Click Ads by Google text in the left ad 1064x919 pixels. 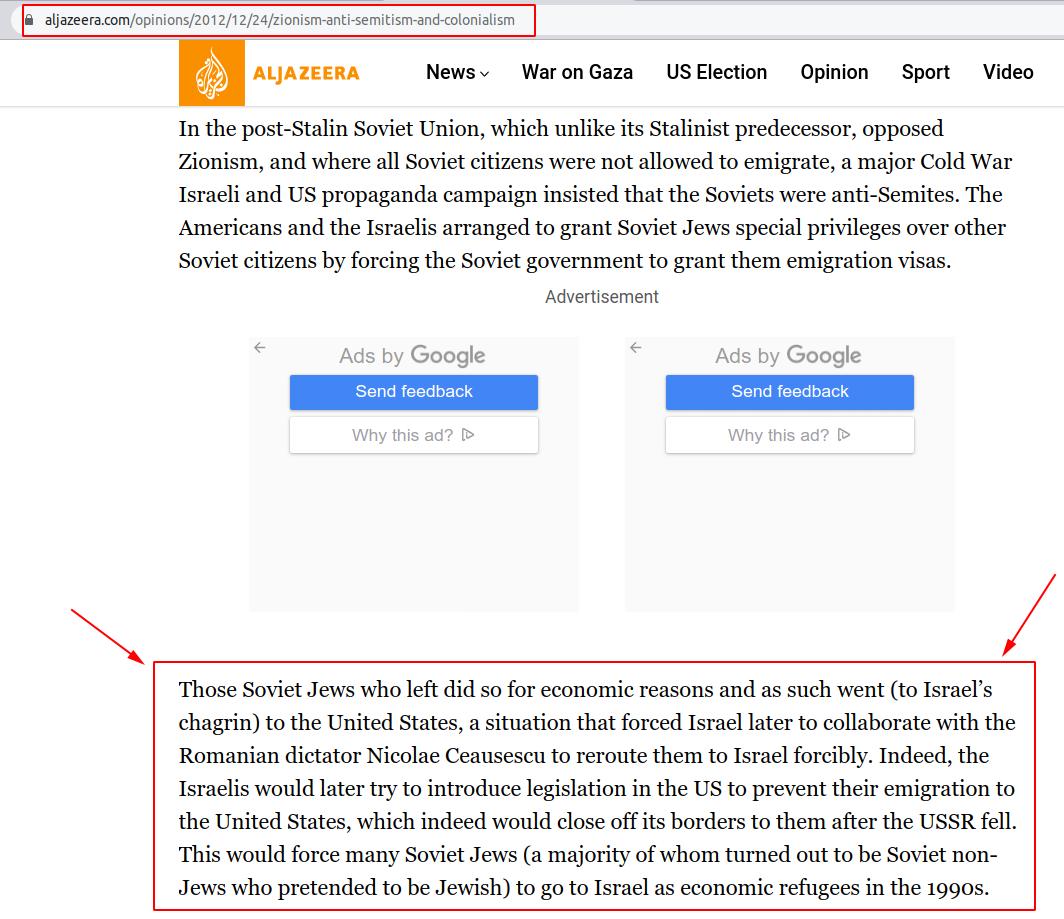click(x=412, y=356)
